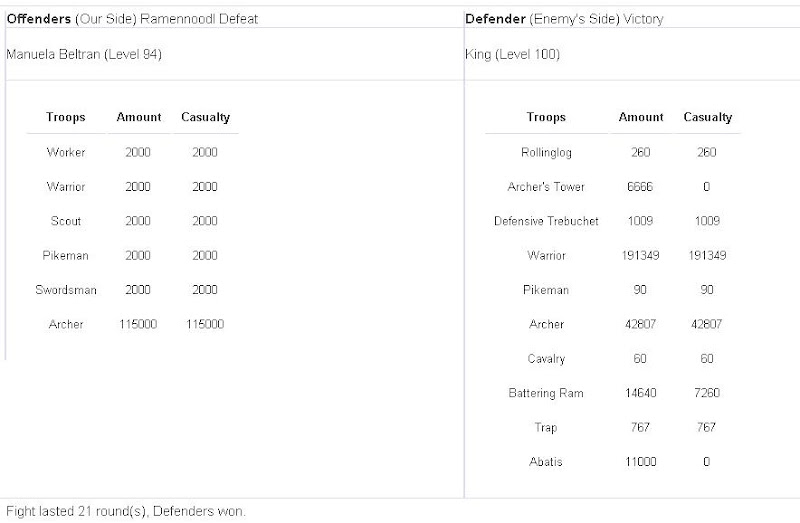Click the 6666 Archer's Tower amount value
This screenshot has width=800, height=523.
(x=641, y=187)
